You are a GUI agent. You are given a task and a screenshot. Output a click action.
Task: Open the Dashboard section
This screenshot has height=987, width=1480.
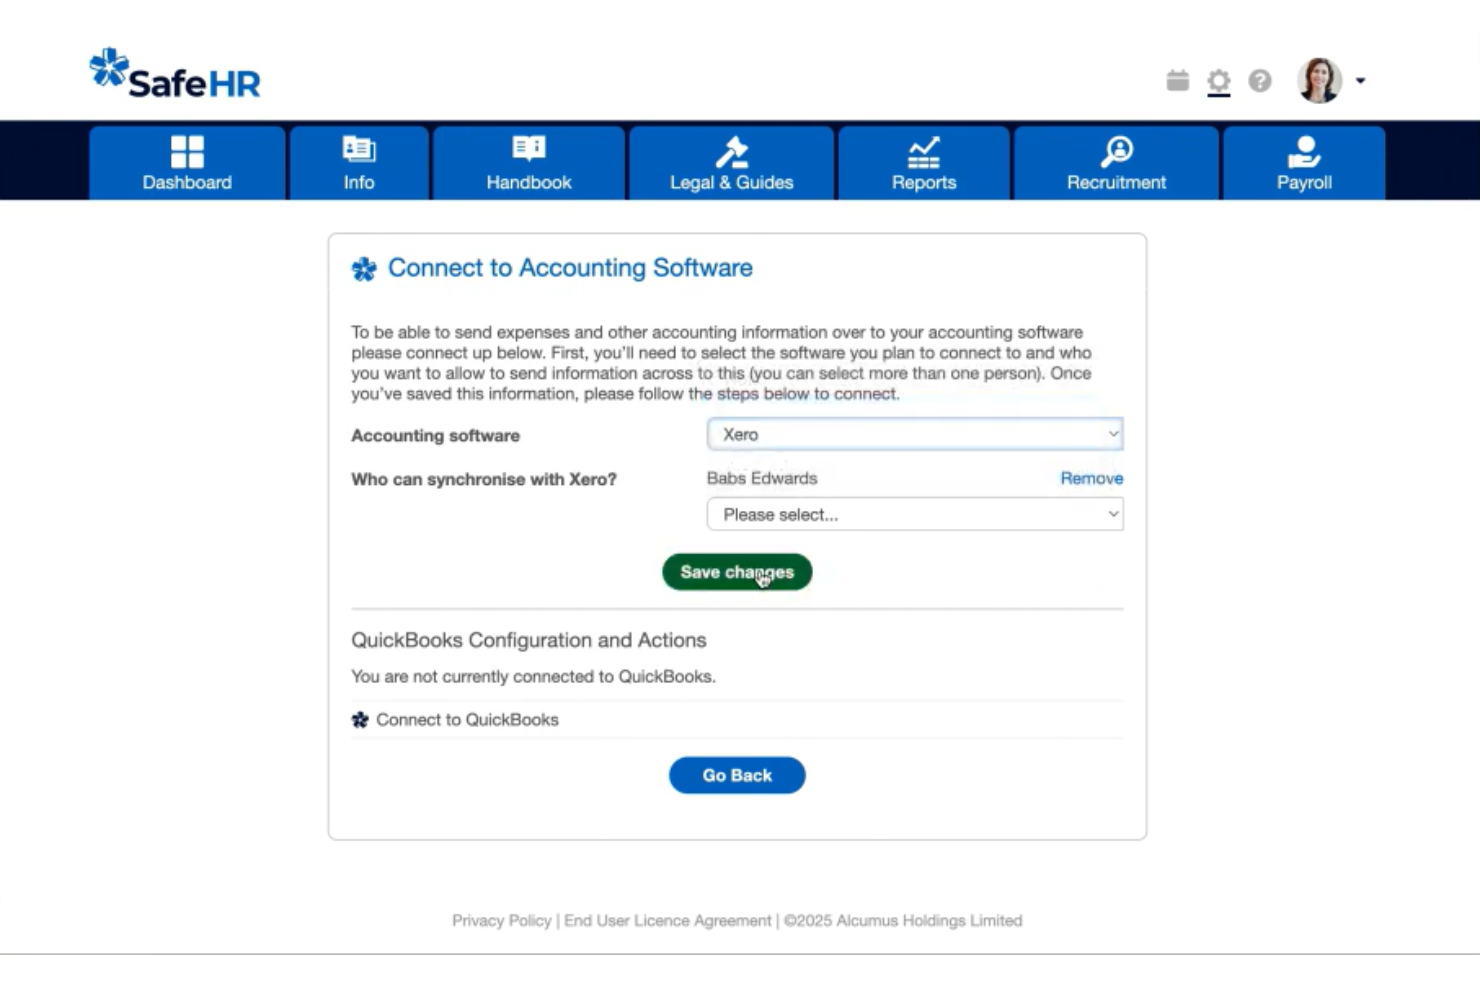tap(187, 163)
